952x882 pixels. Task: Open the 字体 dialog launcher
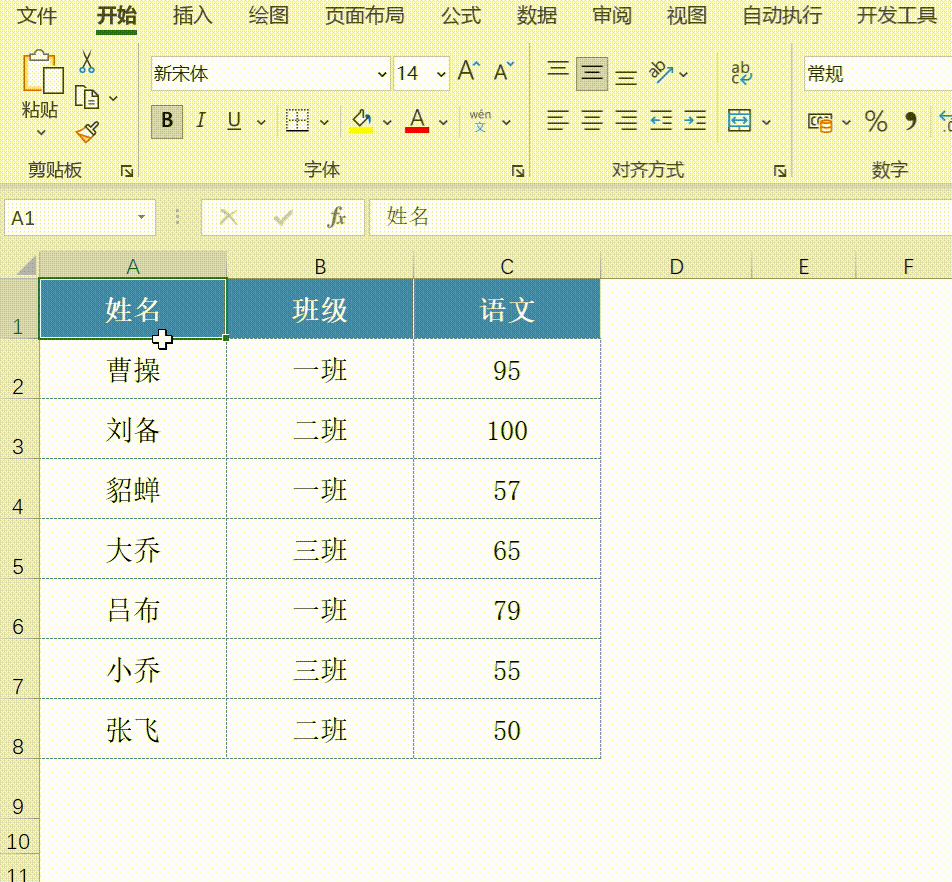tap(518, 170)
